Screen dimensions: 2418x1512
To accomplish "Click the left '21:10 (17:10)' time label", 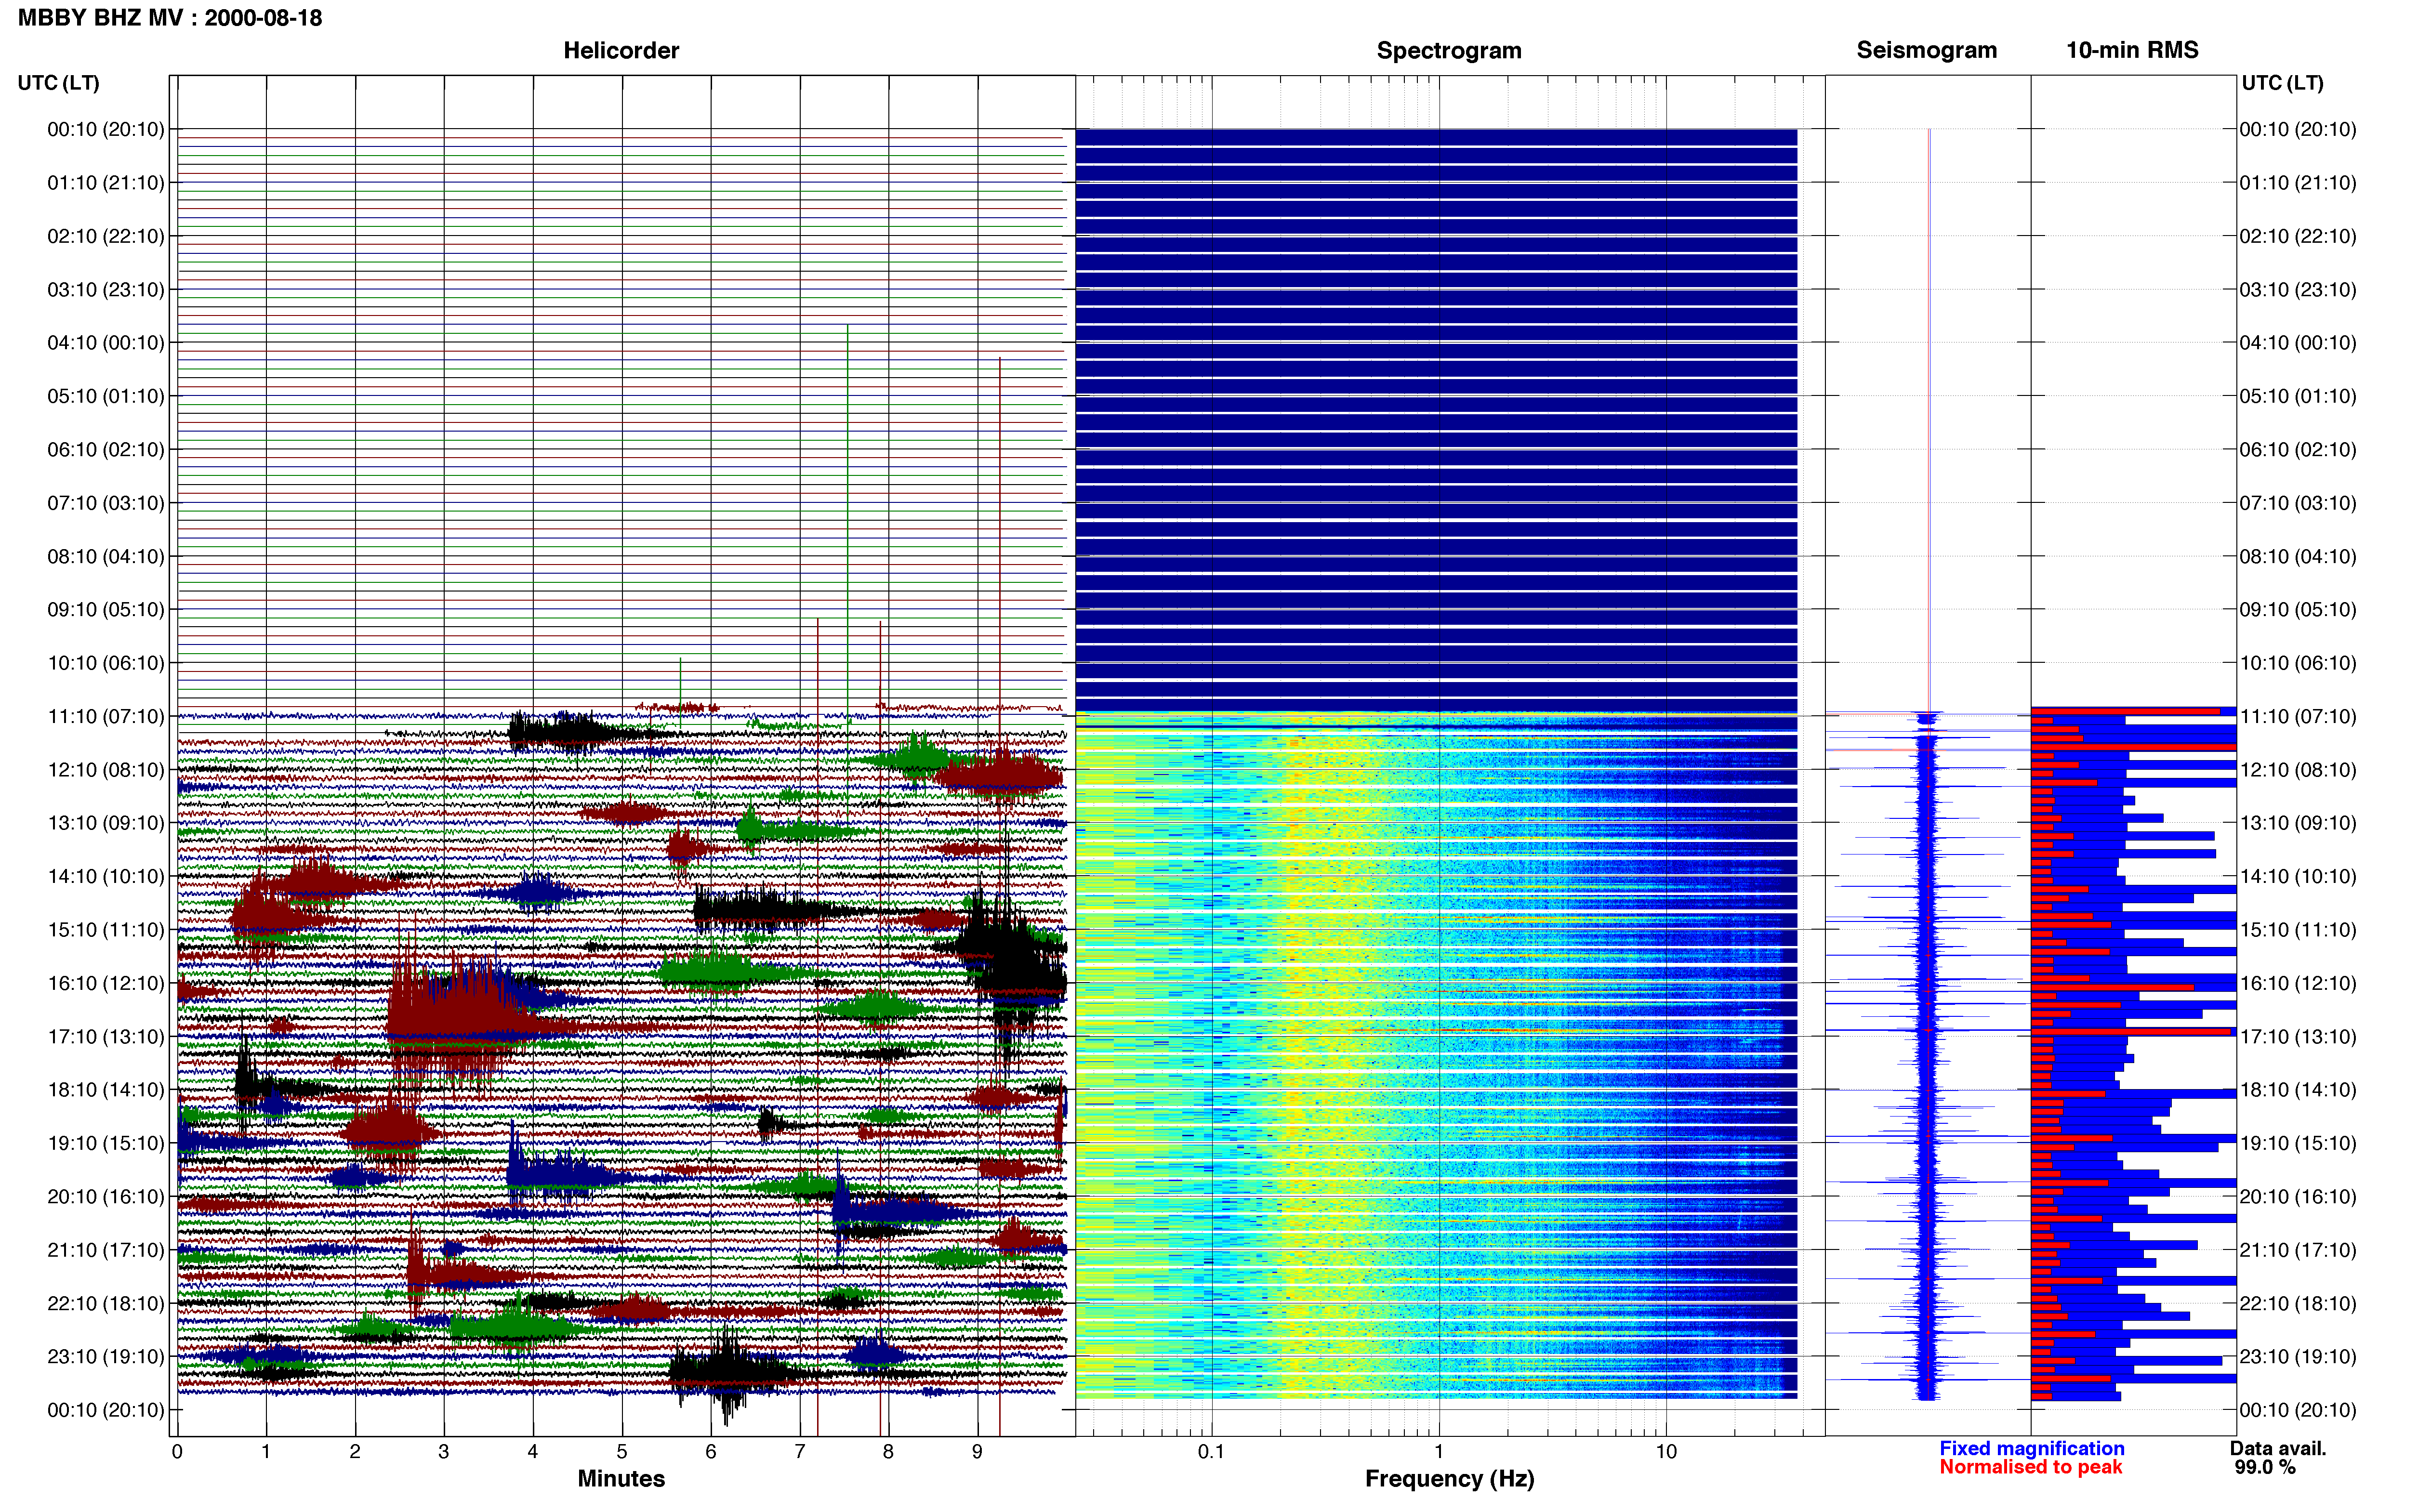I will pos(106,1250).
